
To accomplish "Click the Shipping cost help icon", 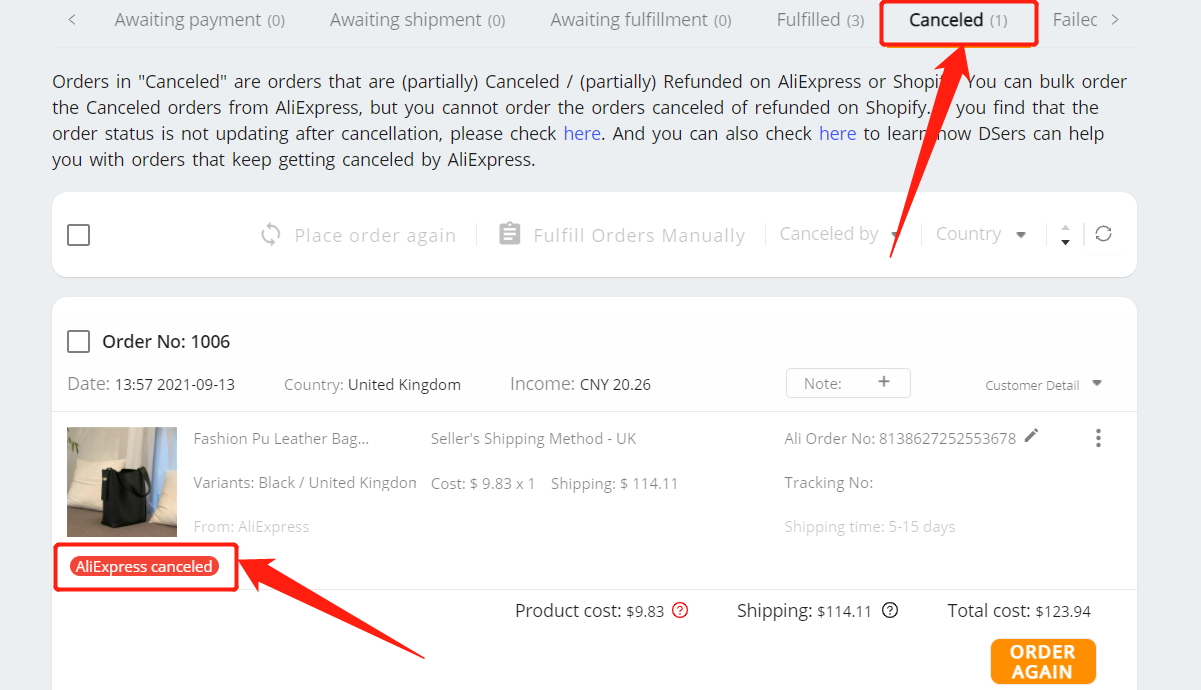I will click(x=890, y=610).
